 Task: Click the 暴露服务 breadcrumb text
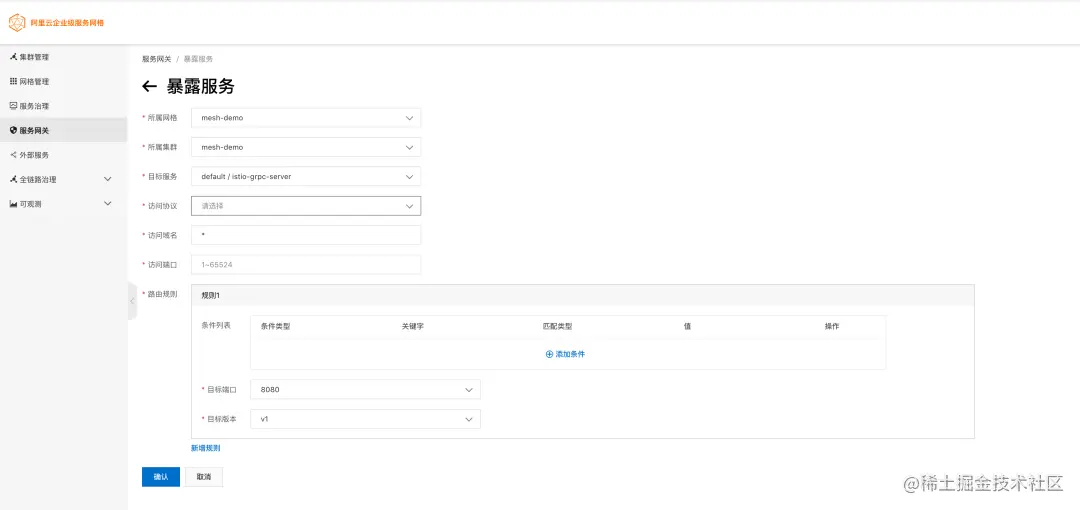click(x=198, y=59)
